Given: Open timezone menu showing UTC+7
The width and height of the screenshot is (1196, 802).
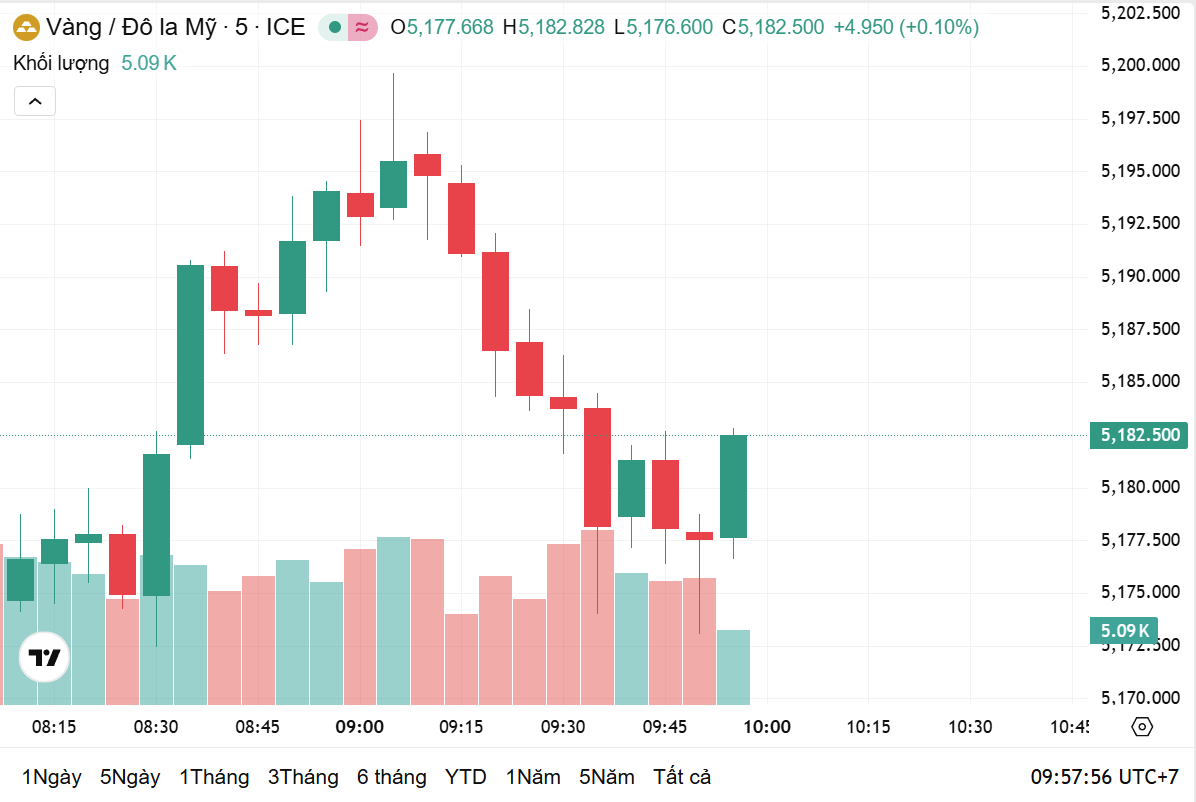Looking at the screenshot, I should [x=1105, y=777].
